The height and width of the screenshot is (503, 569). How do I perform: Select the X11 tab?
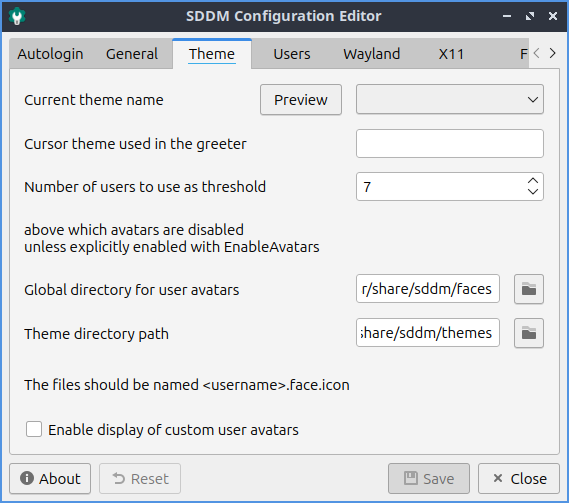(x=451, y=54)
